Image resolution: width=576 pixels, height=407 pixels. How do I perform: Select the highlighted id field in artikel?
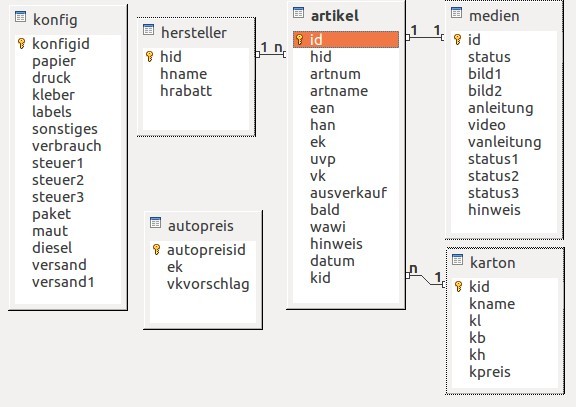point(346,39)
